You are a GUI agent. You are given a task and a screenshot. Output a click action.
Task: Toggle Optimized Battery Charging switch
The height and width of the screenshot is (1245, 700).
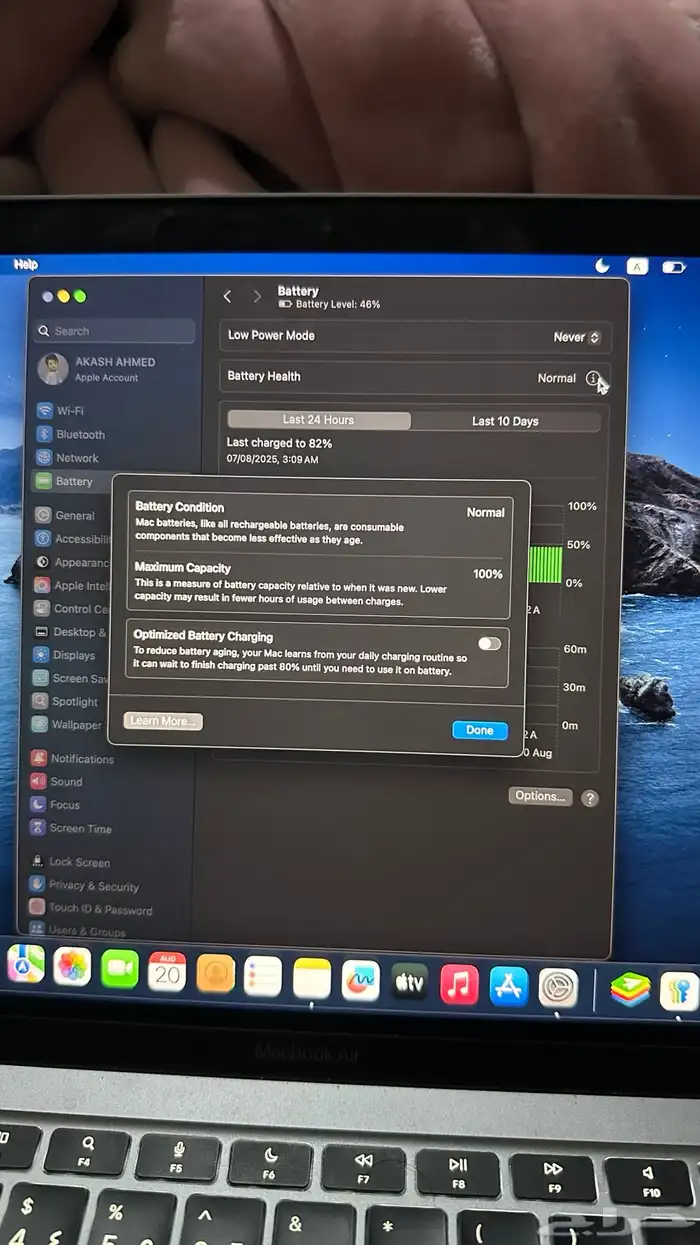click(489, 644)
